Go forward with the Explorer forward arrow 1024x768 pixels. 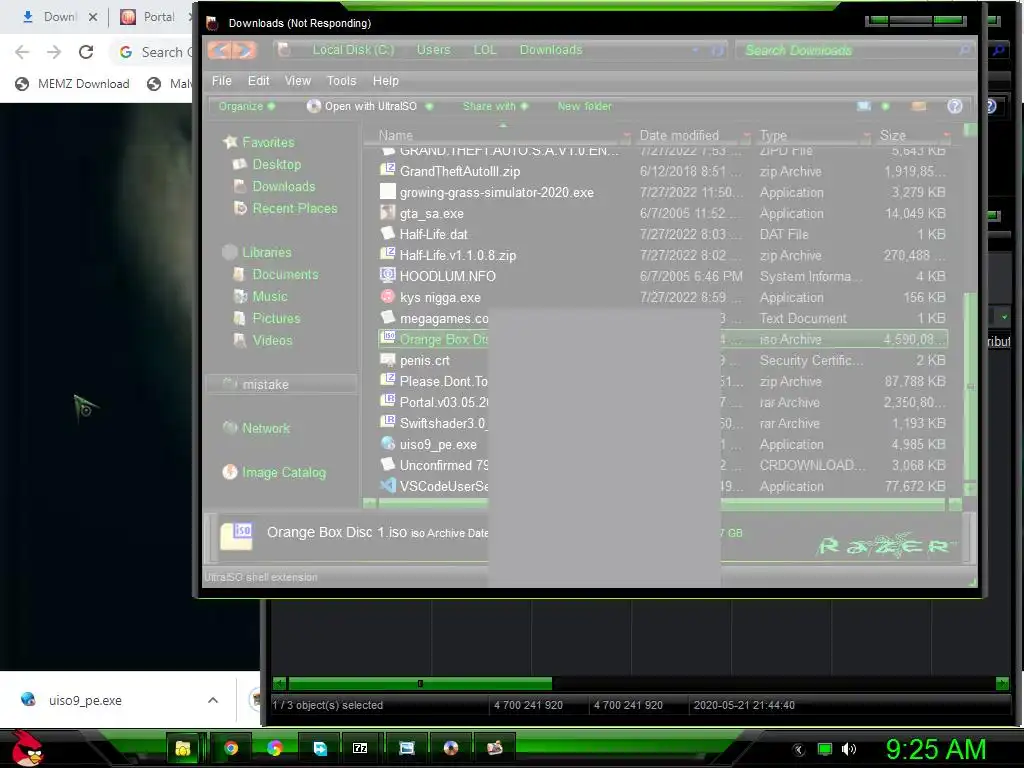pyautogui.click(x=244, y=50)
